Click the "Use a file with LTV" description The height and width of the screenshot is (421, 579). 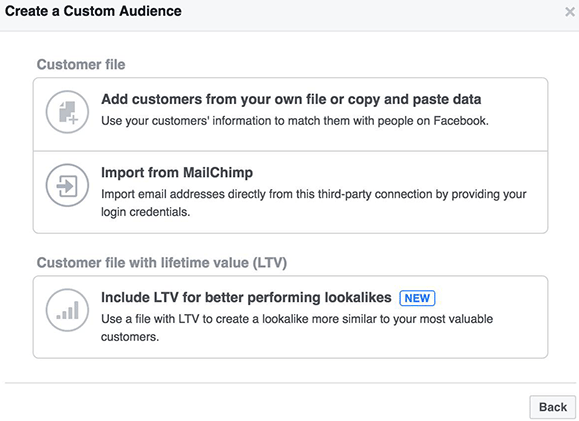point(297,328)
